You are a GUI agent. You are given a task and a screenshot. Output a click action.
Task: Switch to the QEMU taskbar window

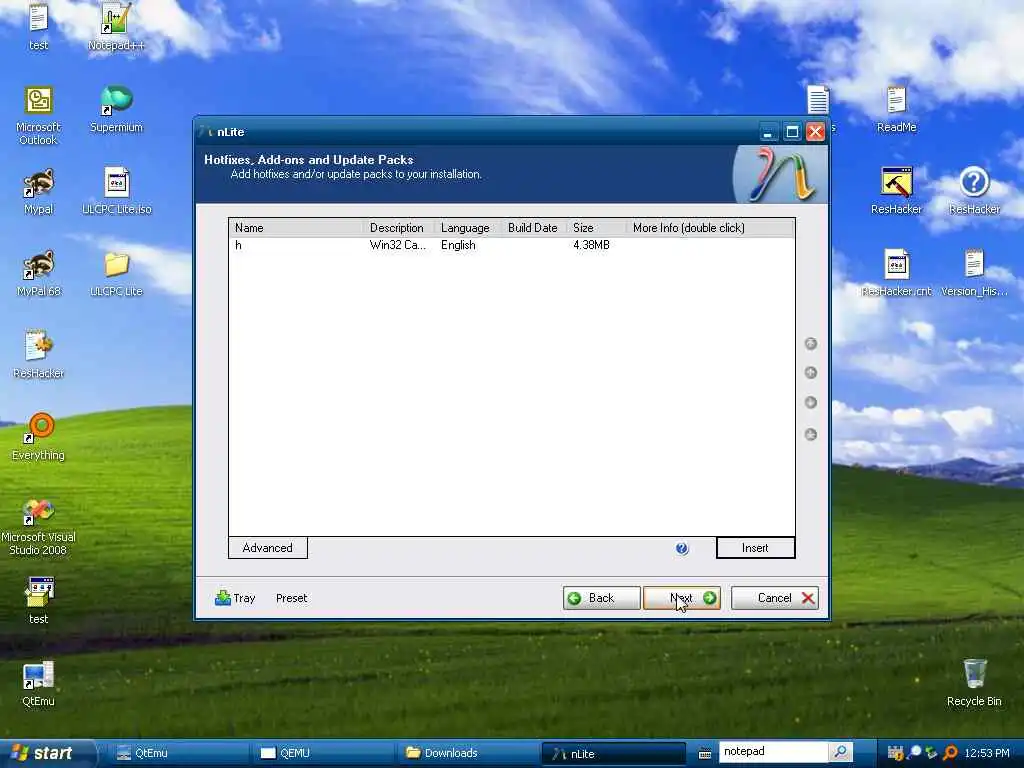(x=323, y=753)
